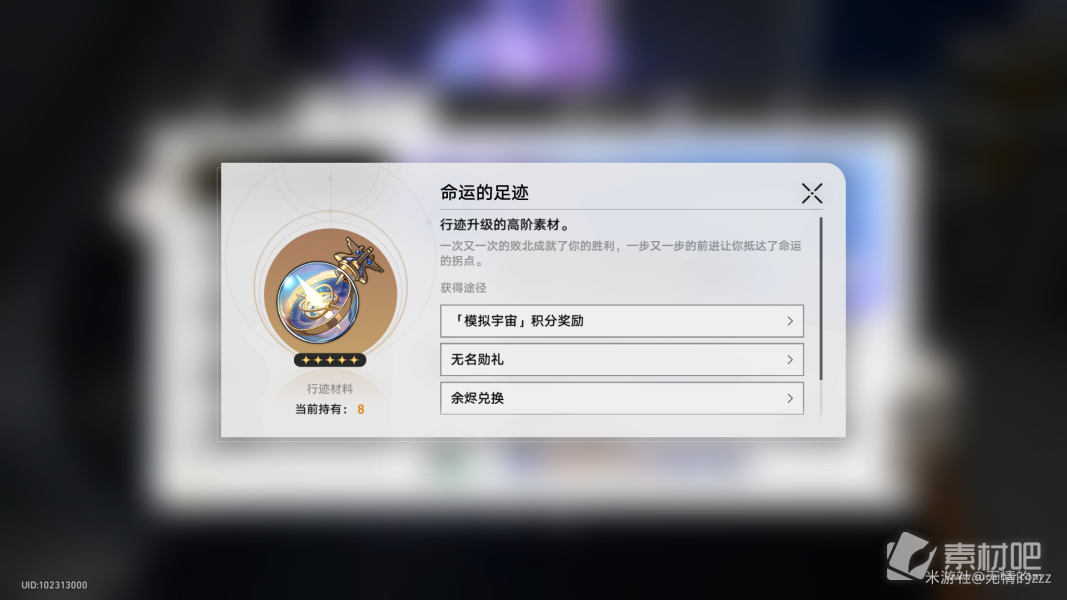Open the 「模拟宇宙」积分奖励 source row
Viewport: 1067px width, 600px height.
(622, 321)
